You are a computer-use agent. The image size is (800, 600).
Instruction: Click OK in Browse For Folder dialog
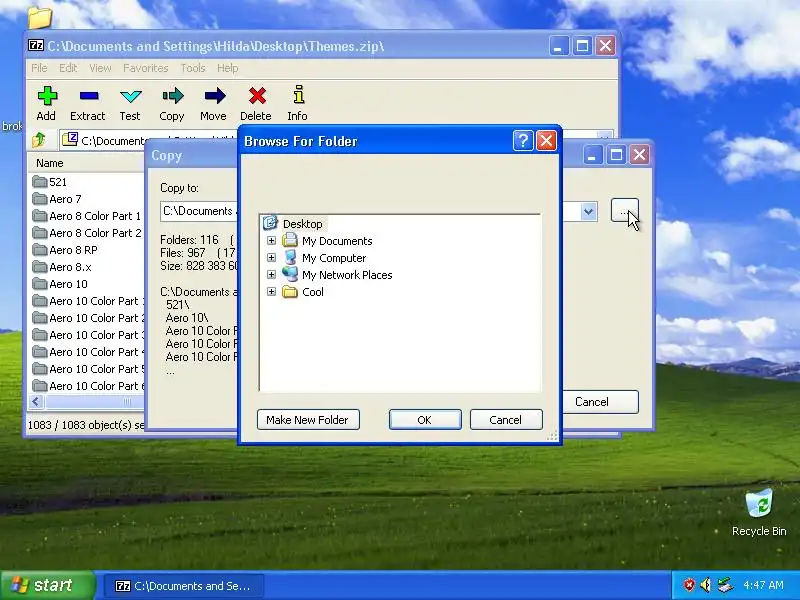[x=425, y=419]
